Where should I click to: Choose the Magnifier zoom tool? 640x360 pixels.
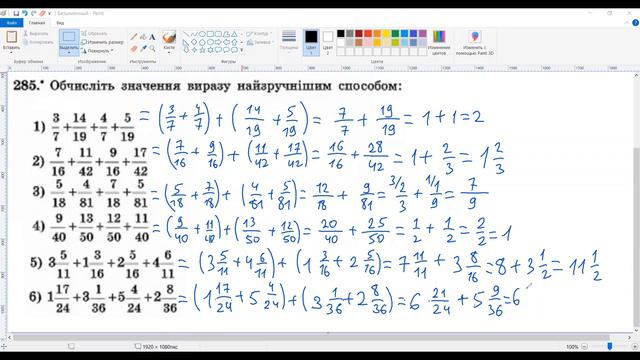[152, 49]
